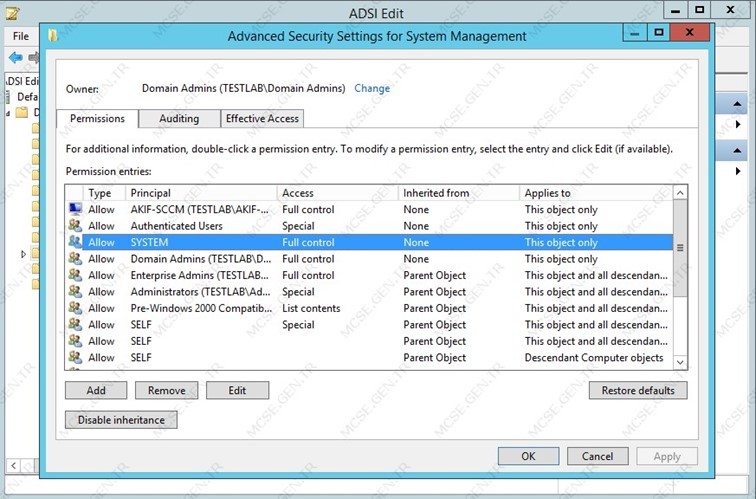
Task: Select the 'Administrators (TESTLAB\Ad...' entry
Action: tap(370, 292)
